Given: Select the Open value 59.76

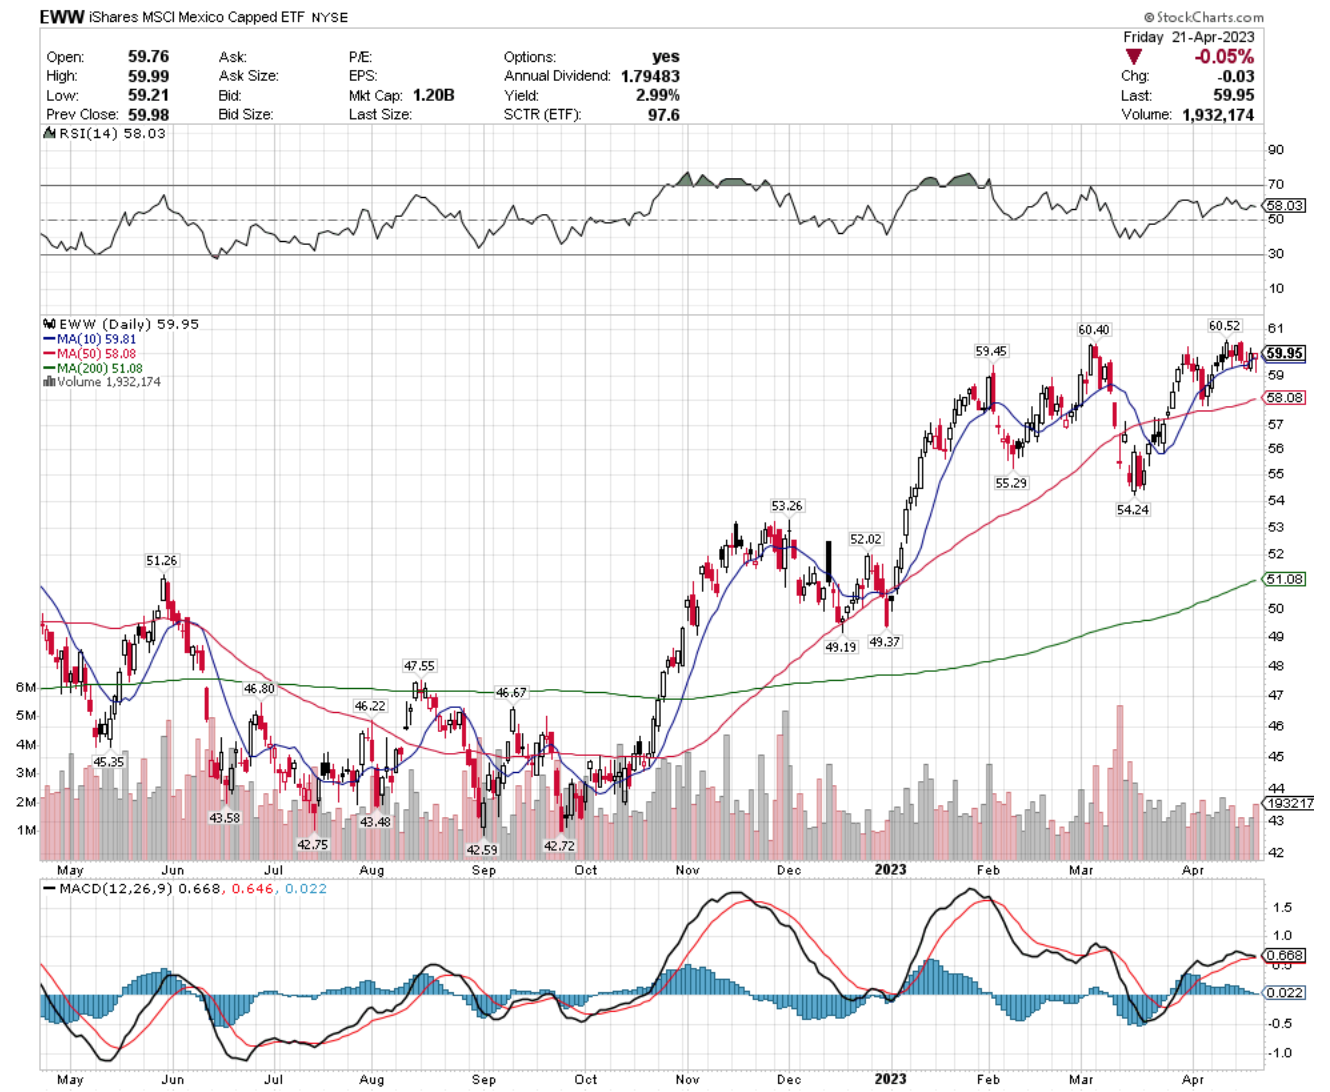Looking at the screenshot, I should coord(148,57).
